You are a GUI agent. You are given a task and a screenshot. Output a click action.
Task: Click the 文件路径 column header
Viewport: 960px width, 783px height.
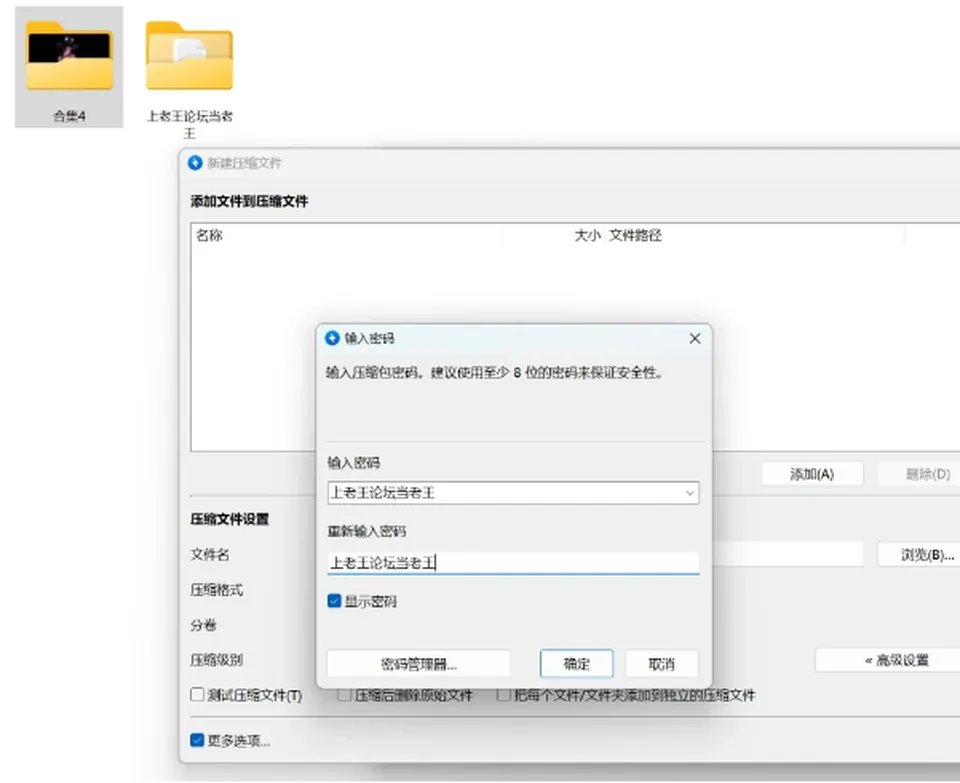(x=635, y=235)
